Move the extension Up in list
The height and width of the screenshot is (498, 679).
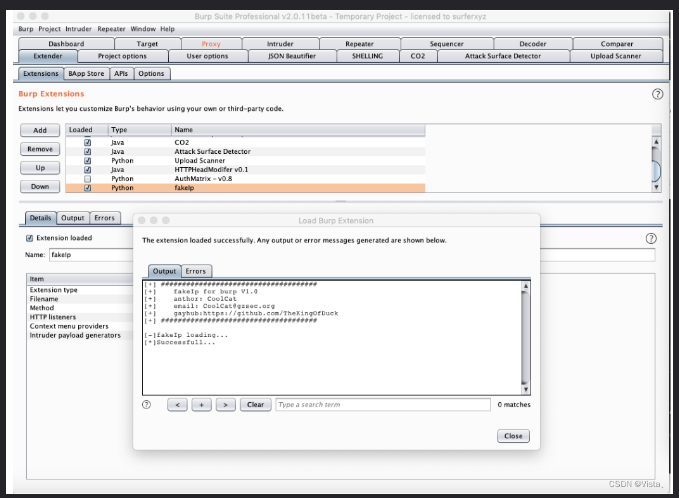tap(40, 168)
